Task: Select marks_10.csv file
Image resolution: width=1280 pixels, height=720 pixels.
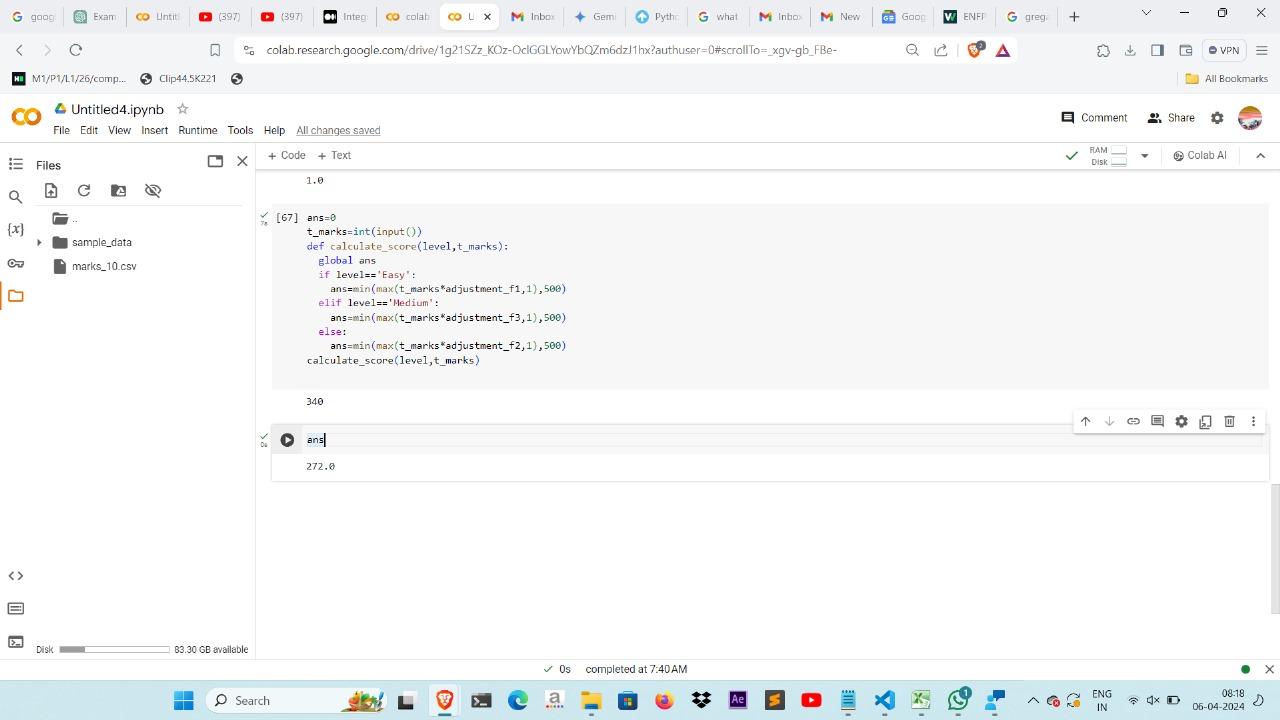Action: pyautogui.click(x=104, y=266)
